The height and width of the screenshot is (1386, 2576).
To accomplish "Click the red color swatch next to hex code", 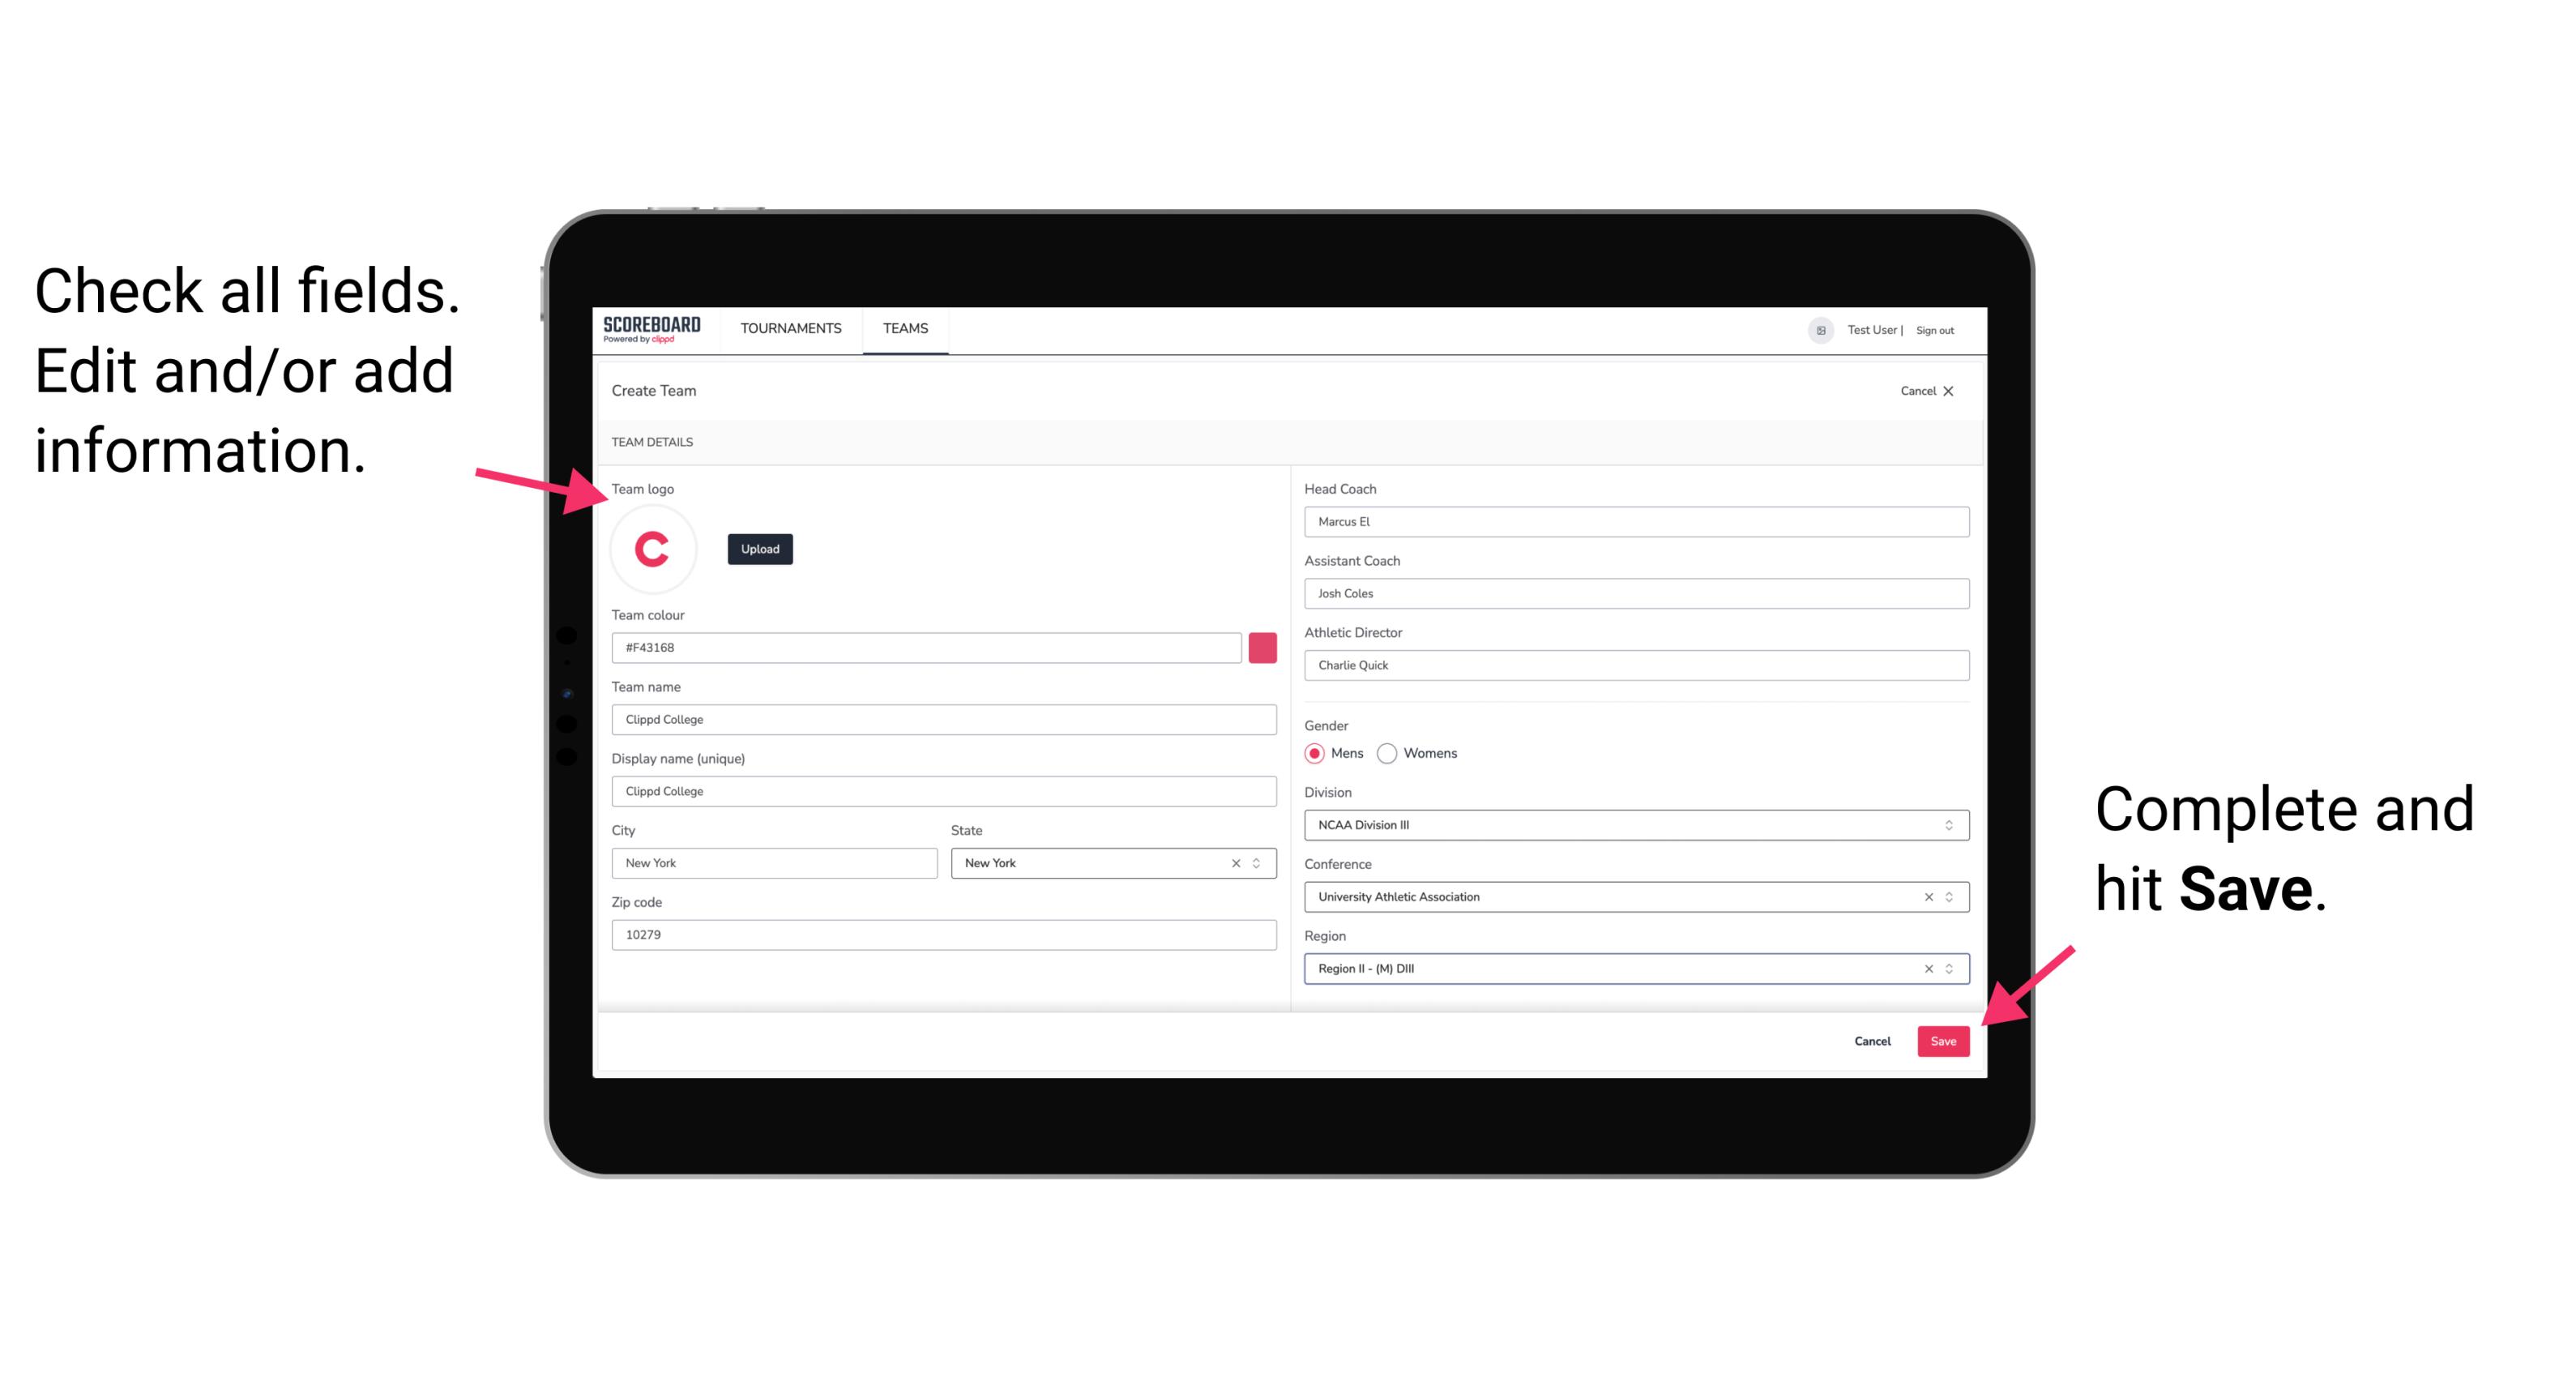I will click(x=1264, y=648).
